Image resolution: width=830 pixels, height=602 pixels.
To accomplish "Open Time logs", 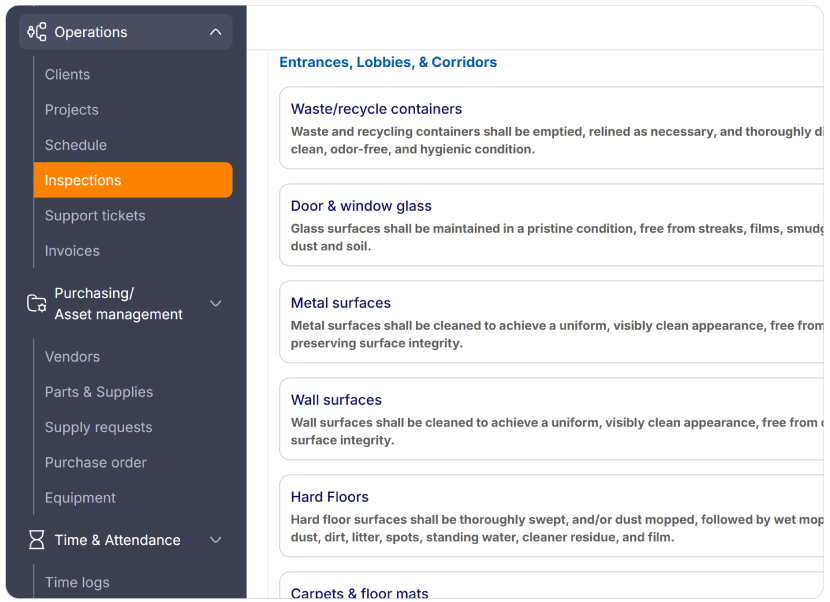I will click(77, 582).
